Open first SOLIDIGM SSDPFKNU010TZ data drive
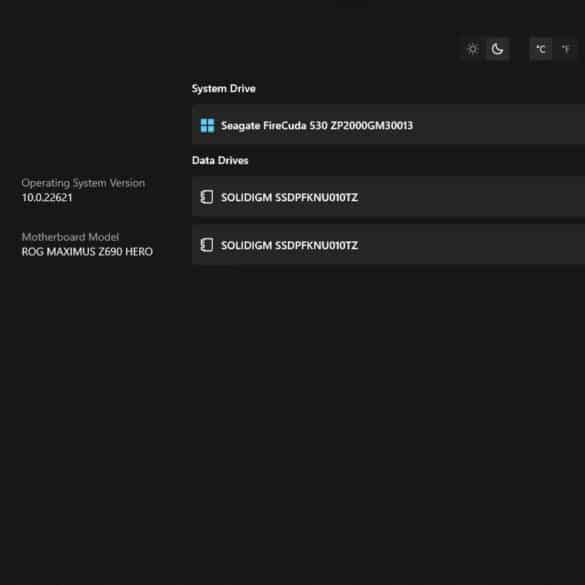Image resolution: width=585 pixels, height=585 pixels. (388, 196)
